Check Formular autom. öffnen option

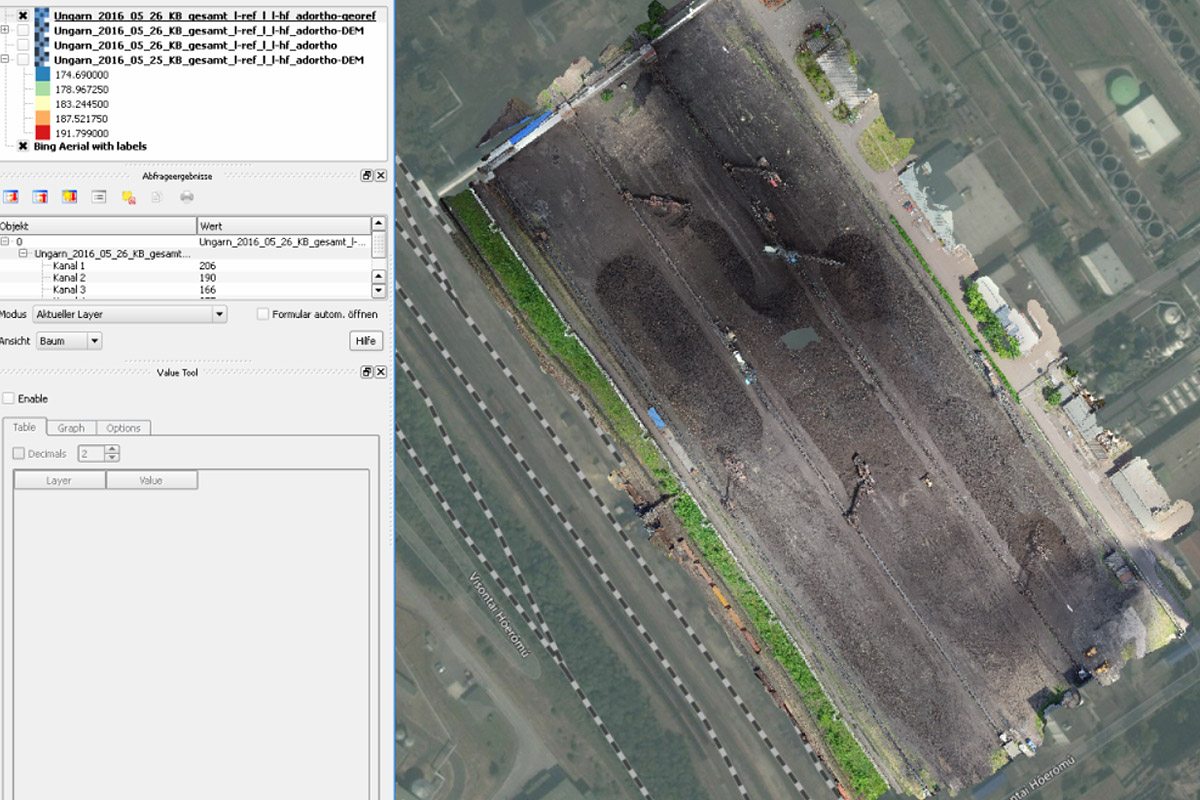click(x=263, y=314)
